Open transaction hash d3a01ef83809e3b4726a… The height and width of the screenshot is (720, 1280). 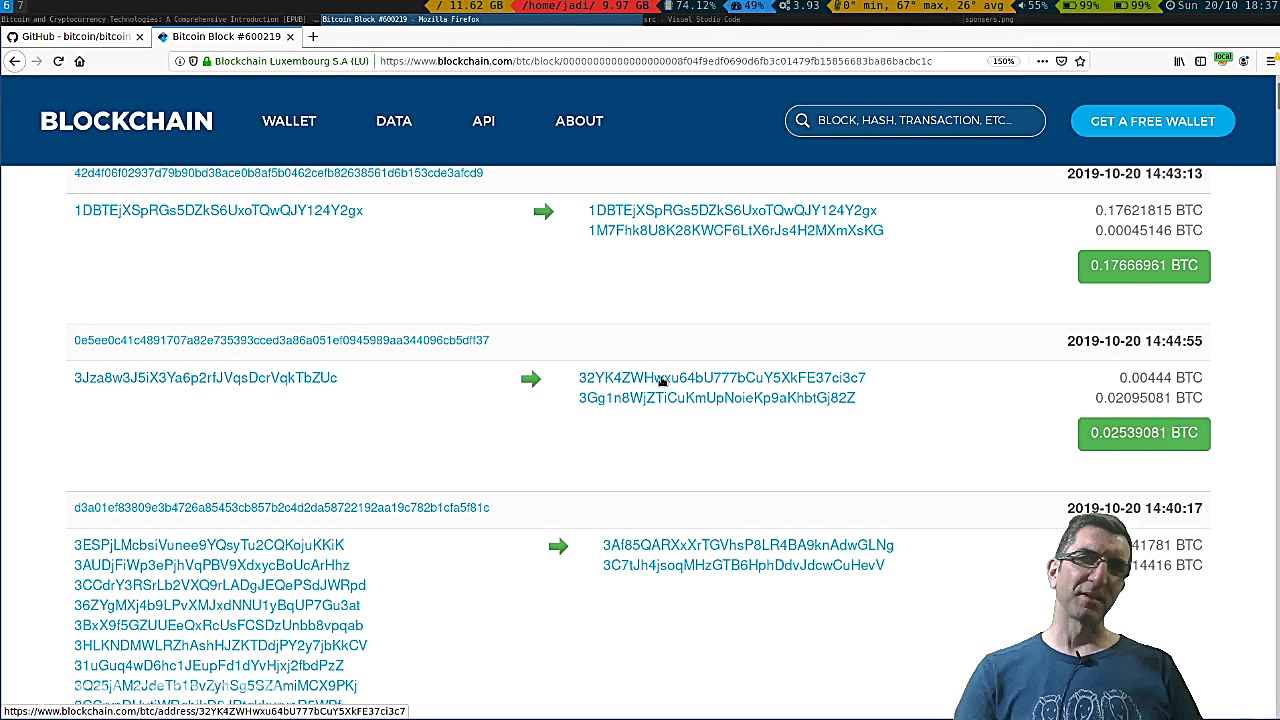pos(281,508)
